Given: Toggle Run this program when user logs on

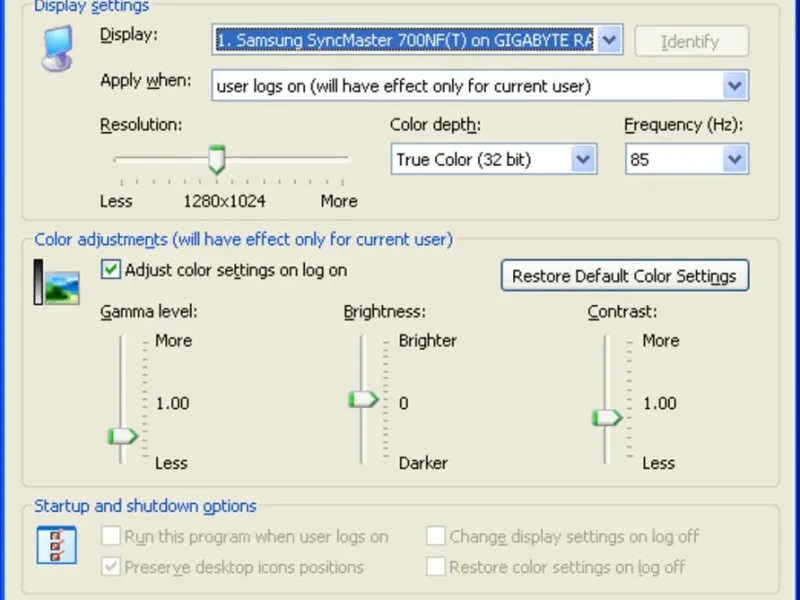Looking at the screenshot, I should click(x=111, y=536).
